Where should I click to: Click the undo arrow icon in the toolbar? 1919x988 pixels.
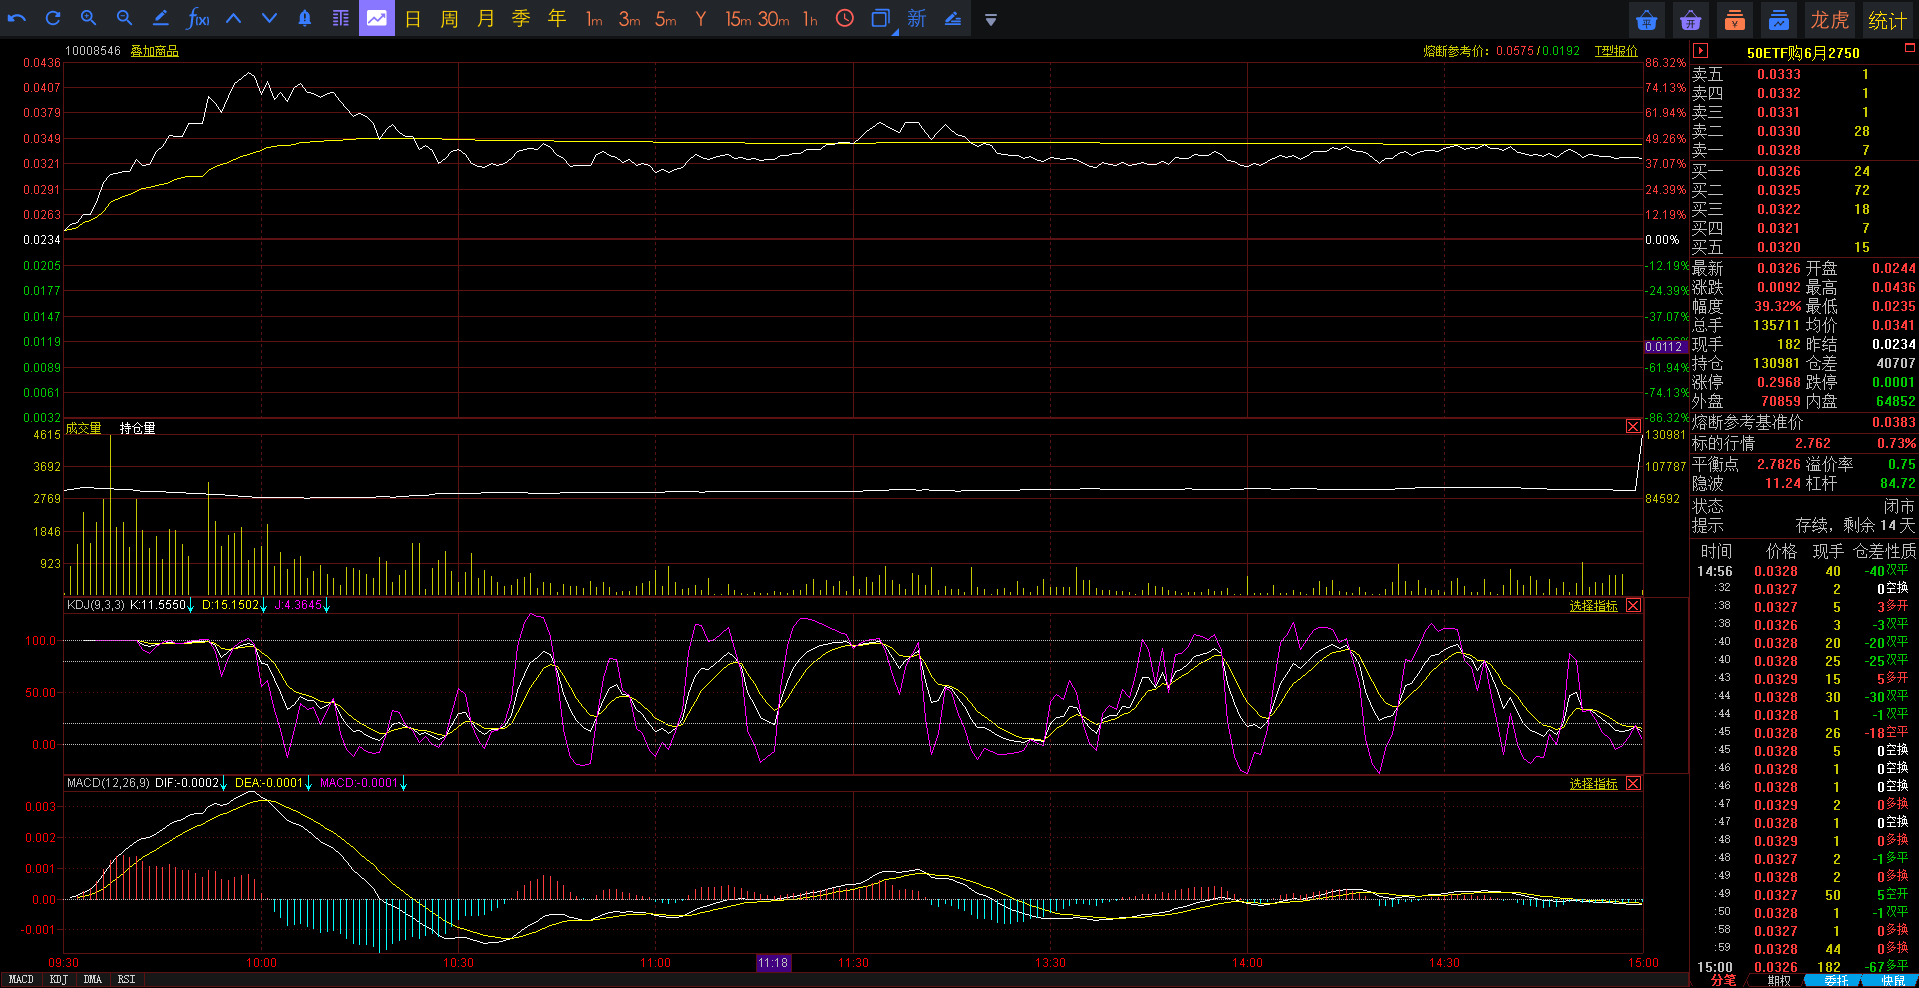17,18
